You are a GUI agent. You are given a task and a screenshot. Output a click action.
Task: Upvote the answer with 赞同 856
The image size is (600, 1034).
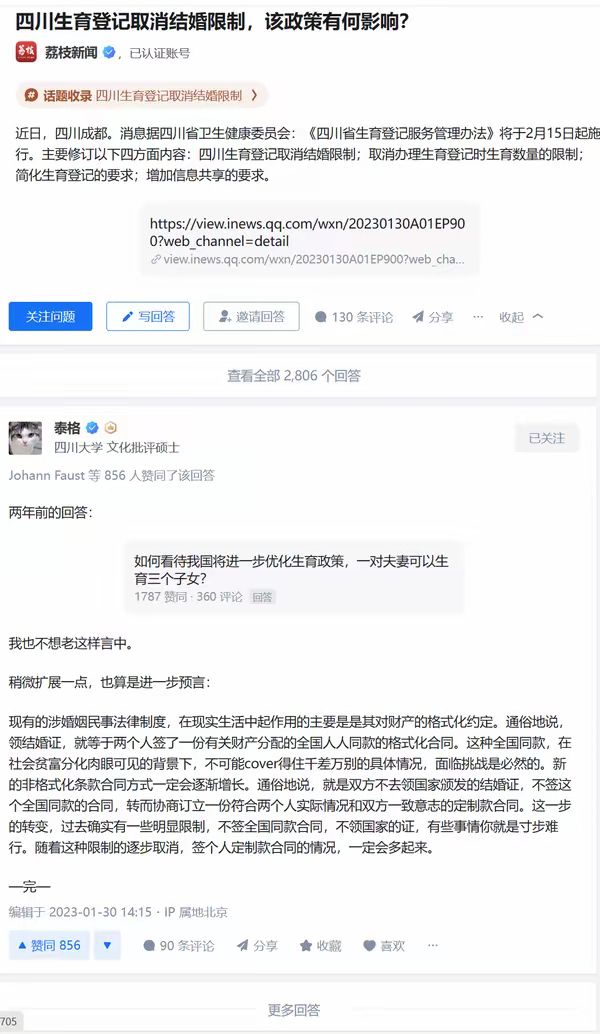[49, 946]
